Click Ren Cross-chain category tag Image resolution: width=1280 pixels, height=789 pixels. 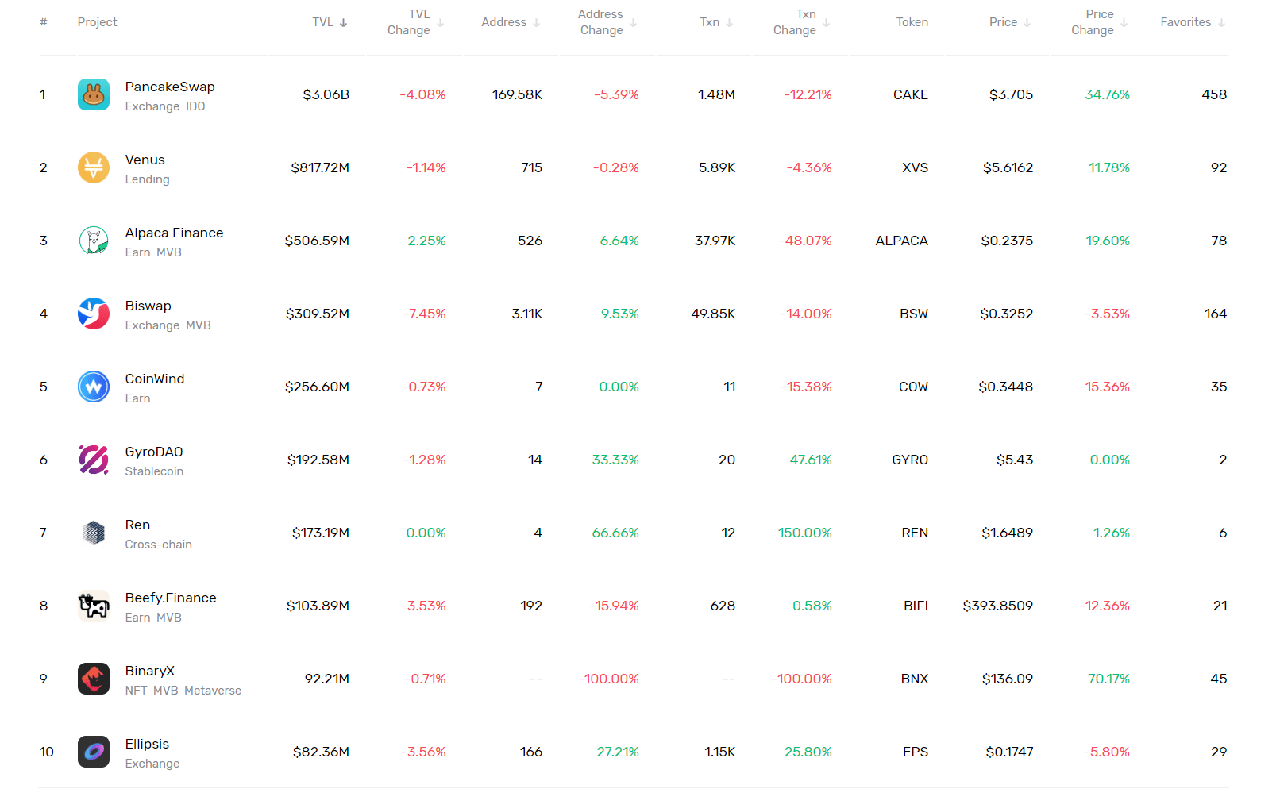click(x=158, y=544)
